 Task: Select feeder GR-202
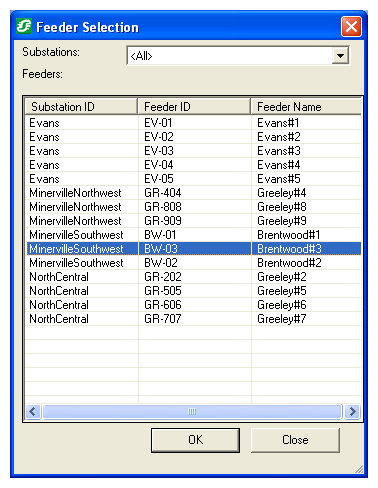pos(163,277)
